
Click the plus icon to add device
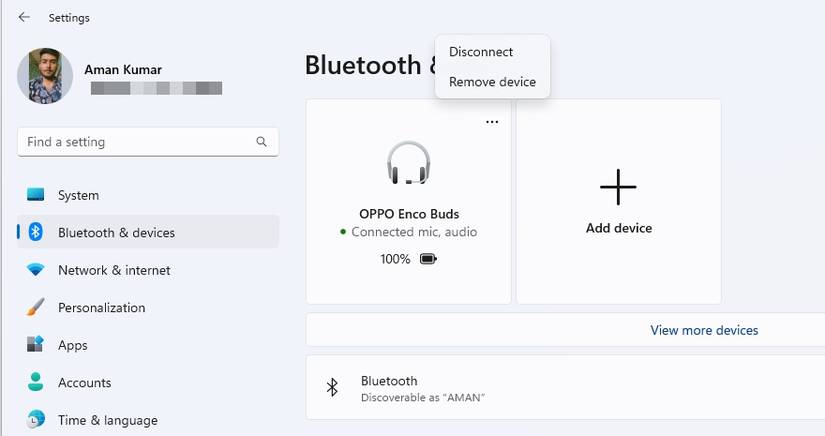(x=618, y=187)
